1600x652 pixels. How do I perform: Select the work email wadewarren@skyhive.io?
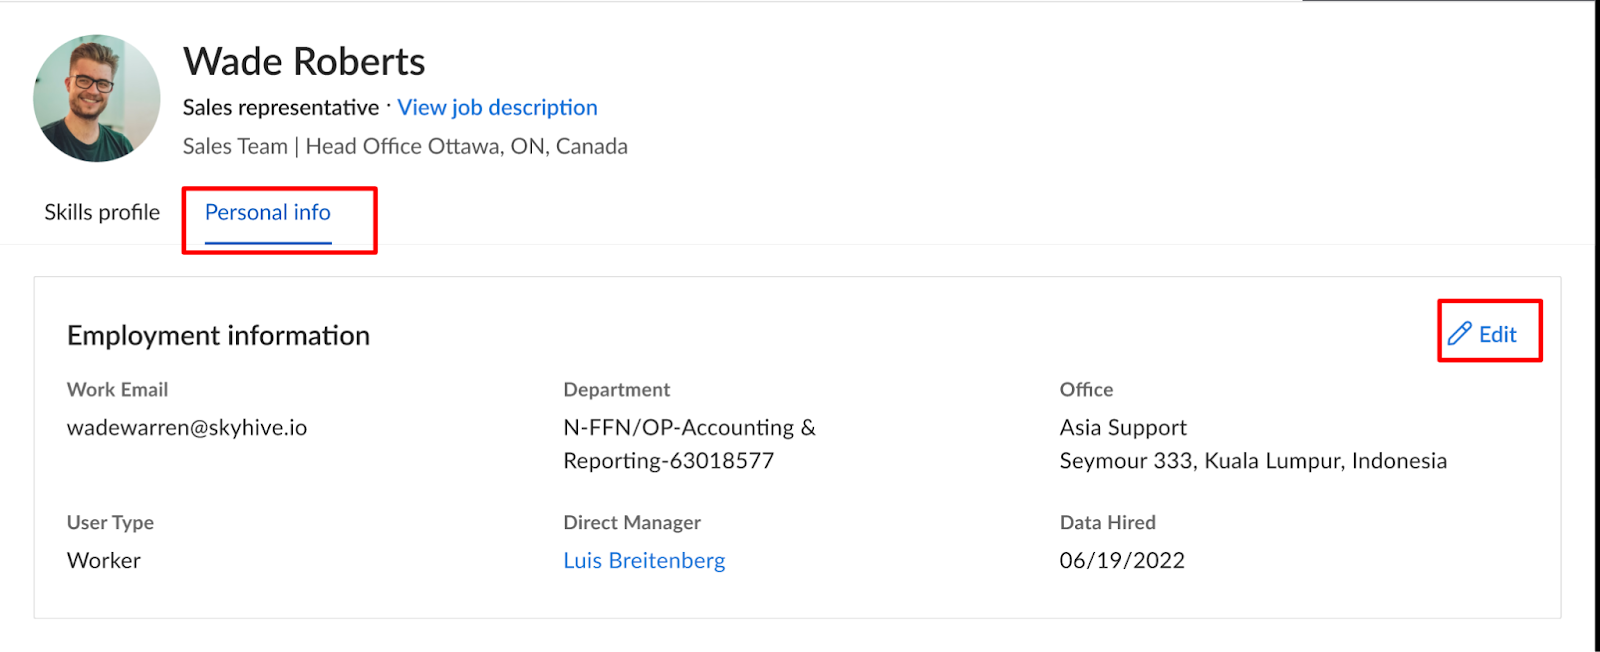click(187, 427)
